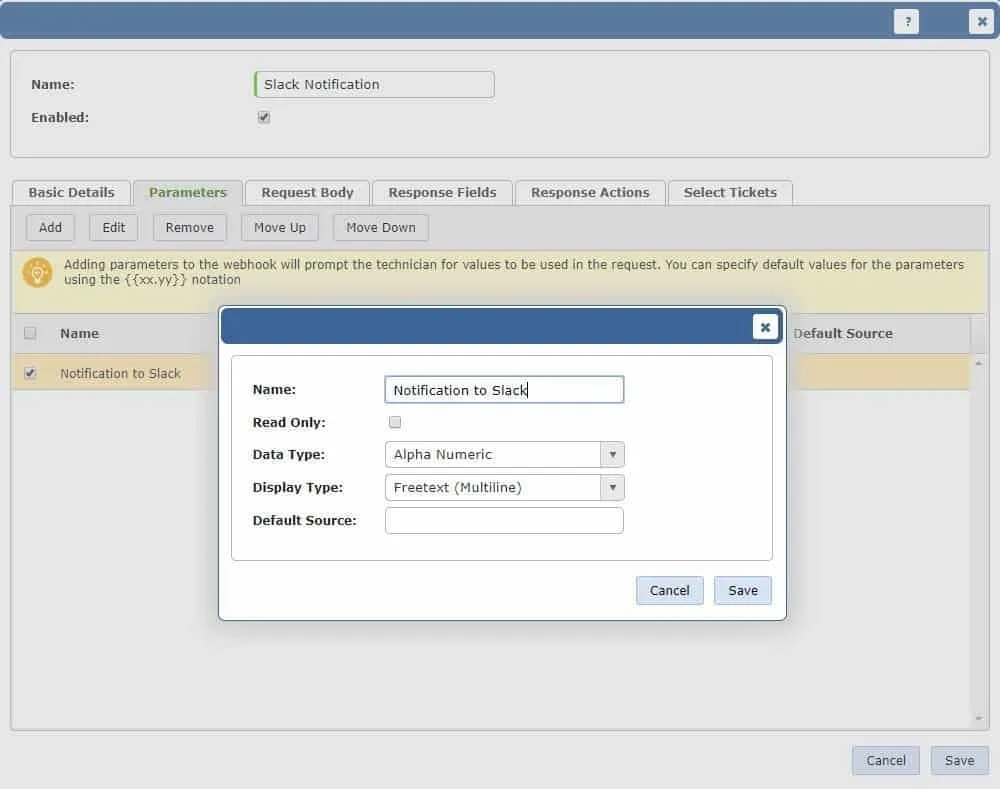The image size is (1000, 789).
Task: Open the Display Type dropdown arrow
Action: pyautogui.click(x=612, y=488)
